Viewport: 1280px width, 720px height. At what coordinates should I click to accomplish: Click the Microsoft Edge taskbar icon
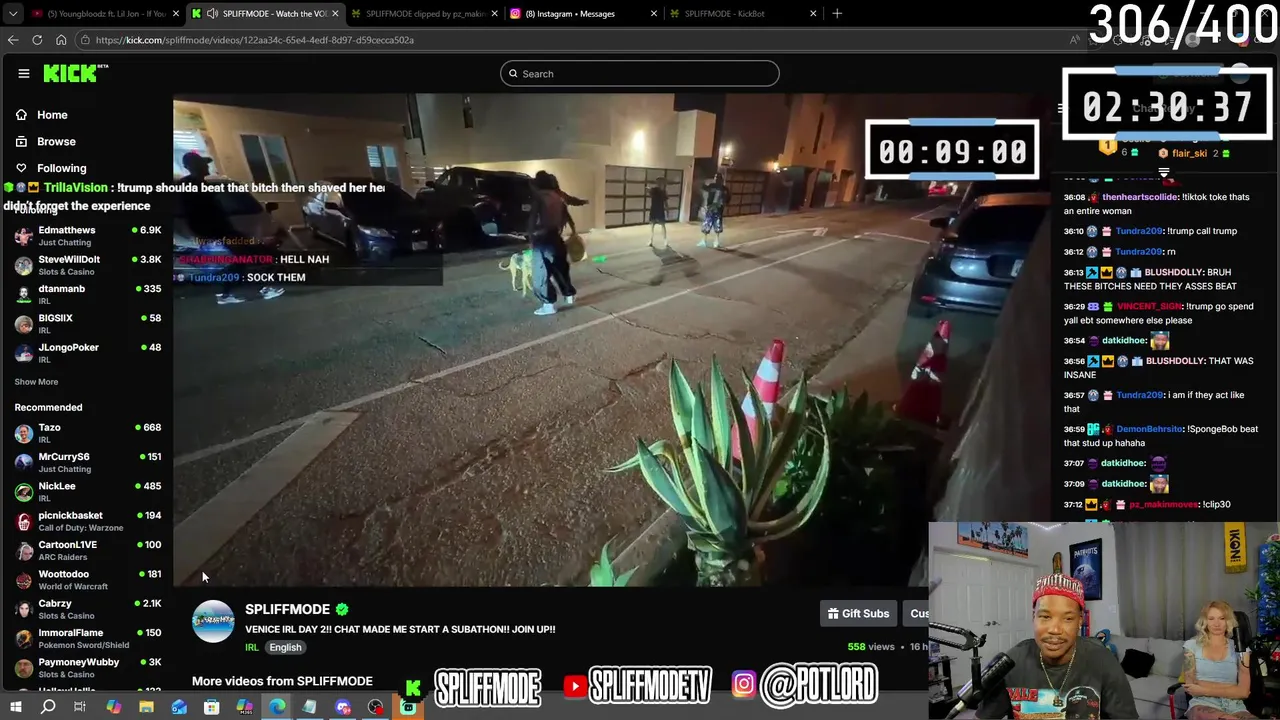pyautogui.click(x=277, y=707)
